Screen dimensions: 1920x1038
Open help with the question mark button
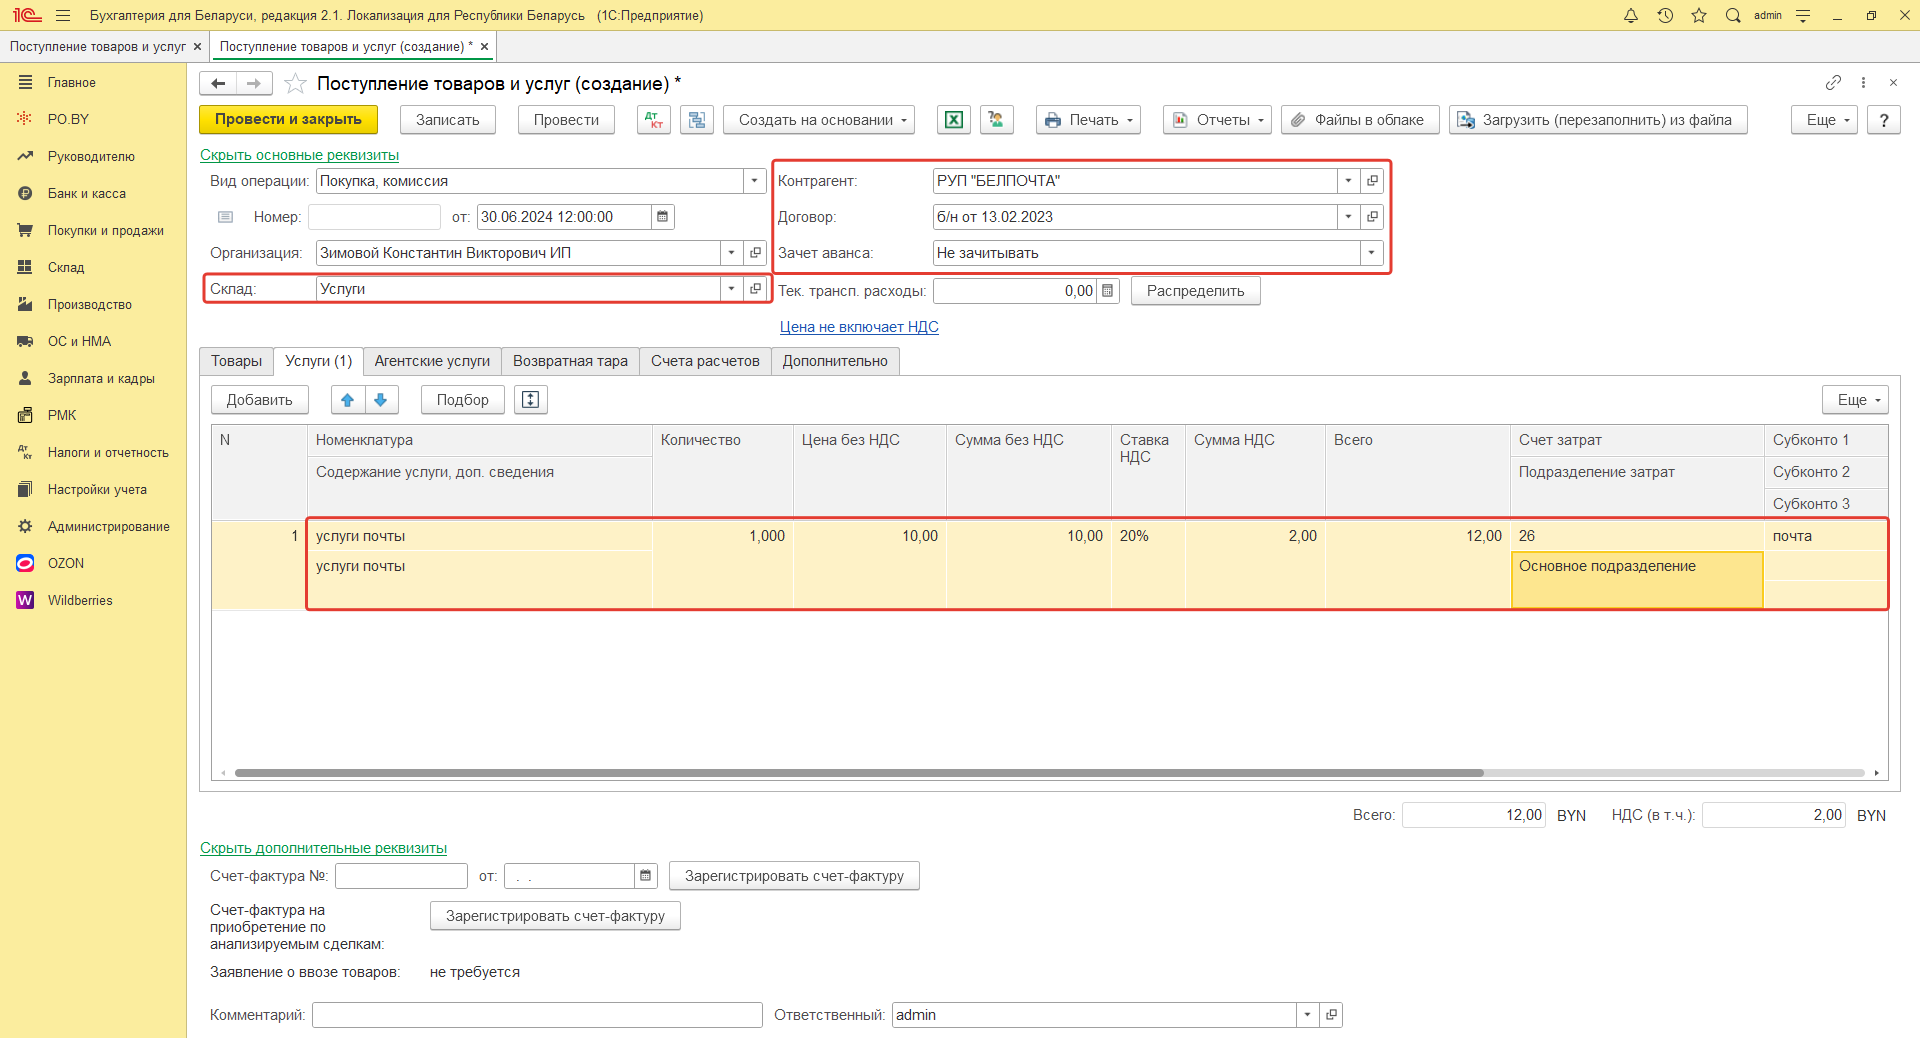[x=1884, y=120]
